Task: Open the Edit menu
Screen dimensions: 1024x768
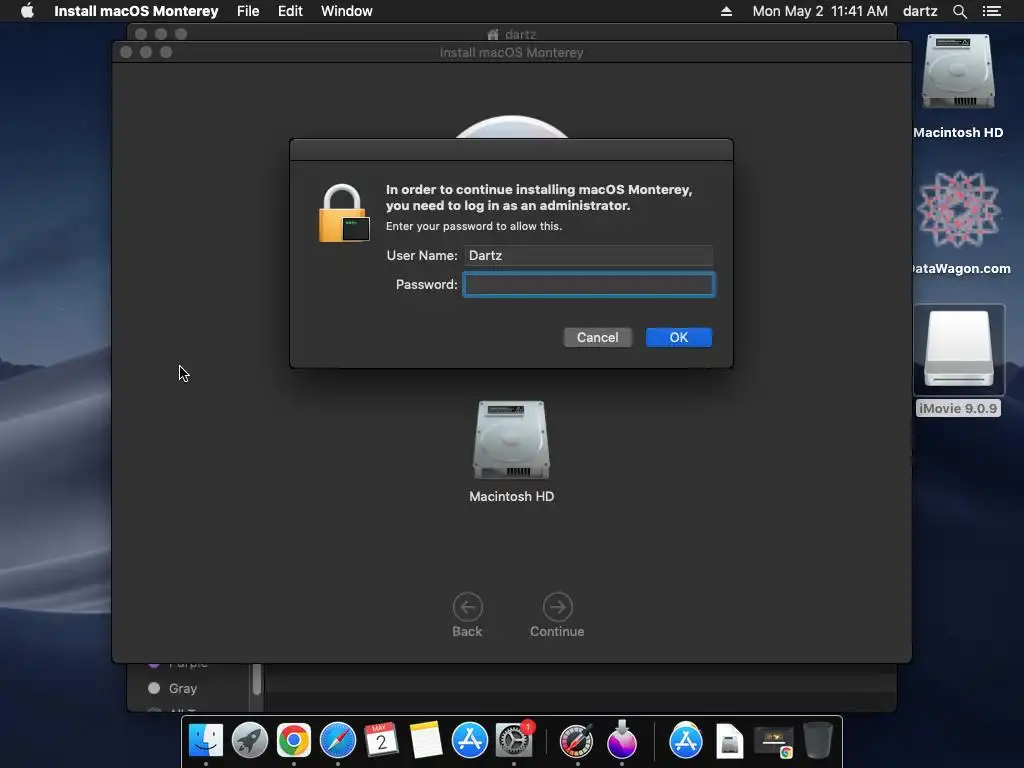Action: point(290,11)
